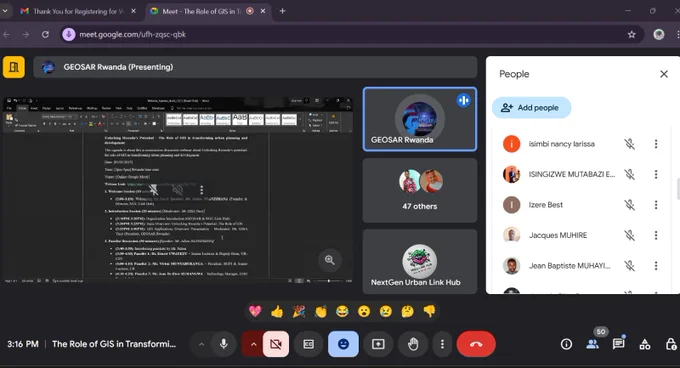Image resolution: width=680 pixels, height=368 pixels.
Task: Expand audio settings chevron beside microphone
Action: tap(201, 344)
